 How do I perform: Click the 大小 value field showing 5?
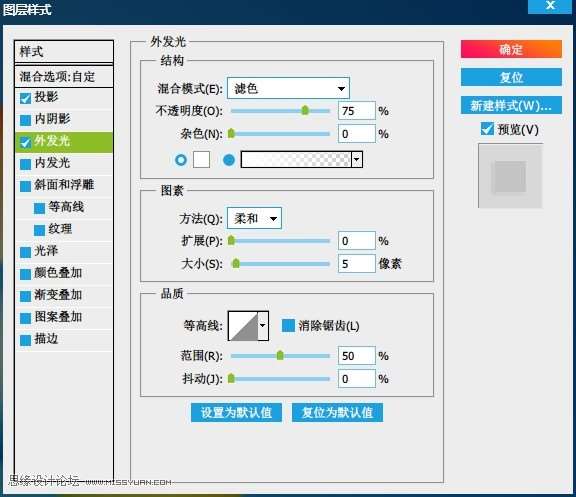[x=357, y=264]
